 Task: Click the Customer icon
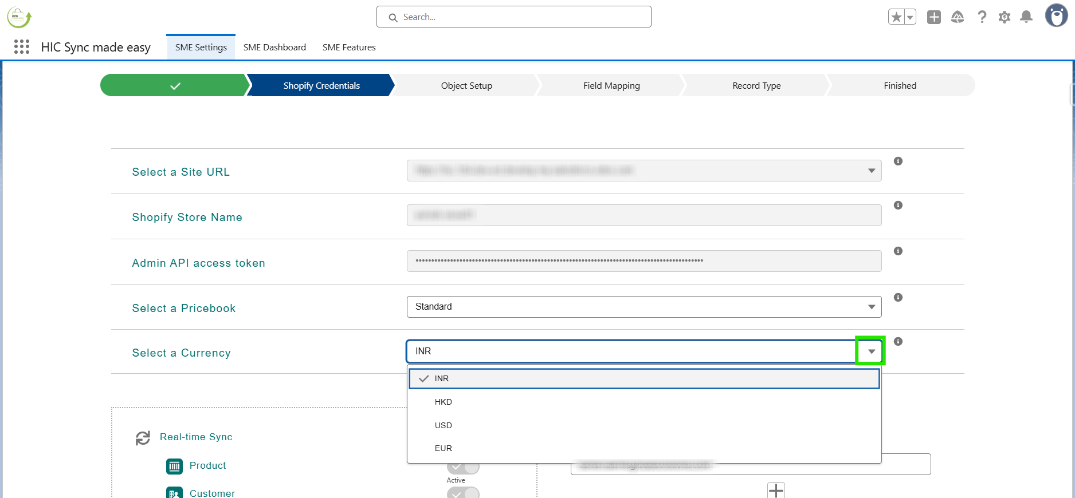pos(174,493)
